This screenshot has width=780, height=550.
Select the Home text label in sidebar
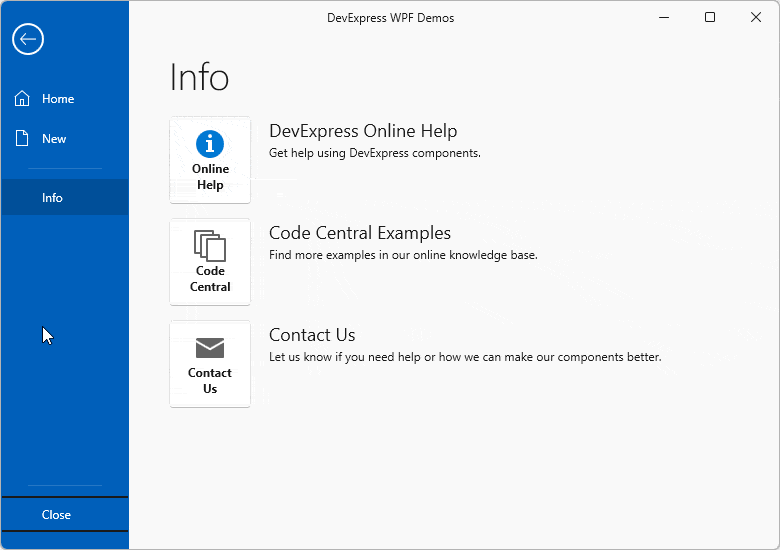coord(58,99)
